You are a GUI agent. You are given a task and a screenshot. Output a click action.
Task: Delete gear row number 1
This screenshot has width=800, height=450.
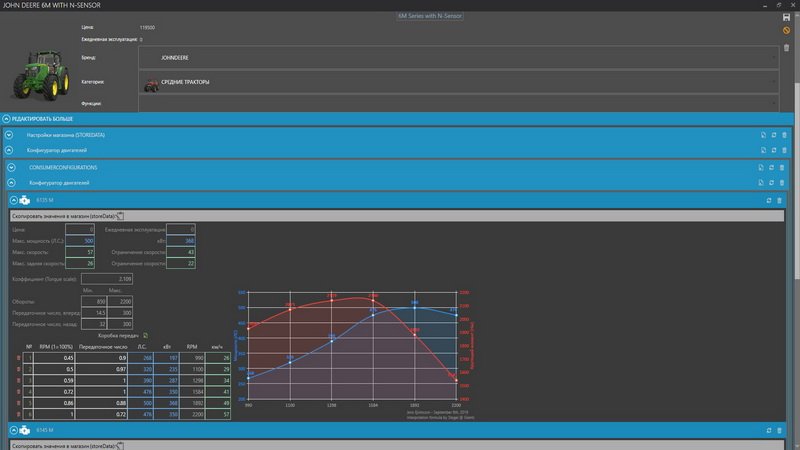tap(19, 358)
